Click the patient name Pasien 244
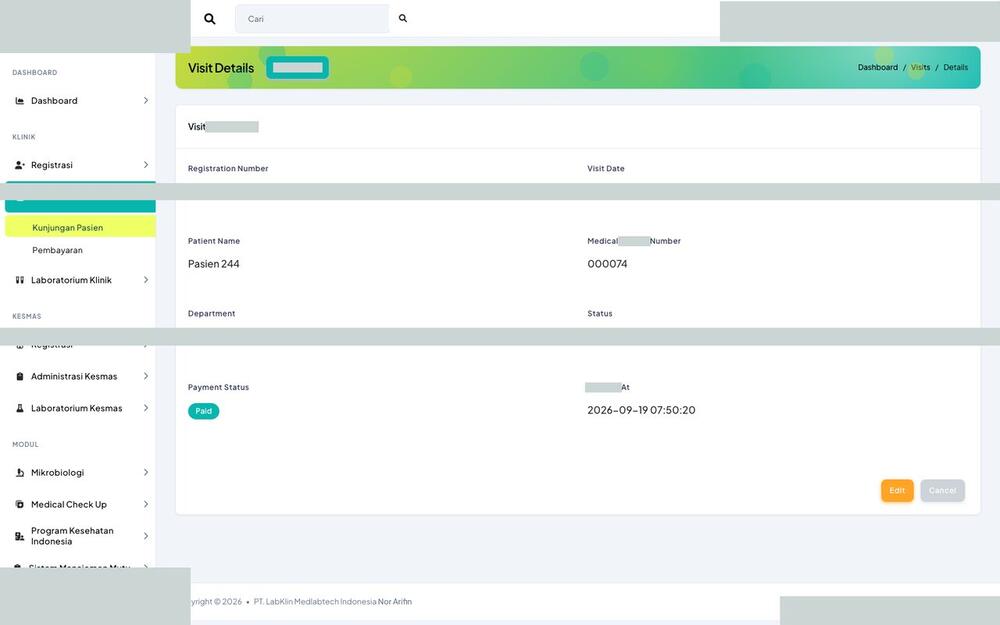Viewport: 1000px width, 625px height. 214,264
